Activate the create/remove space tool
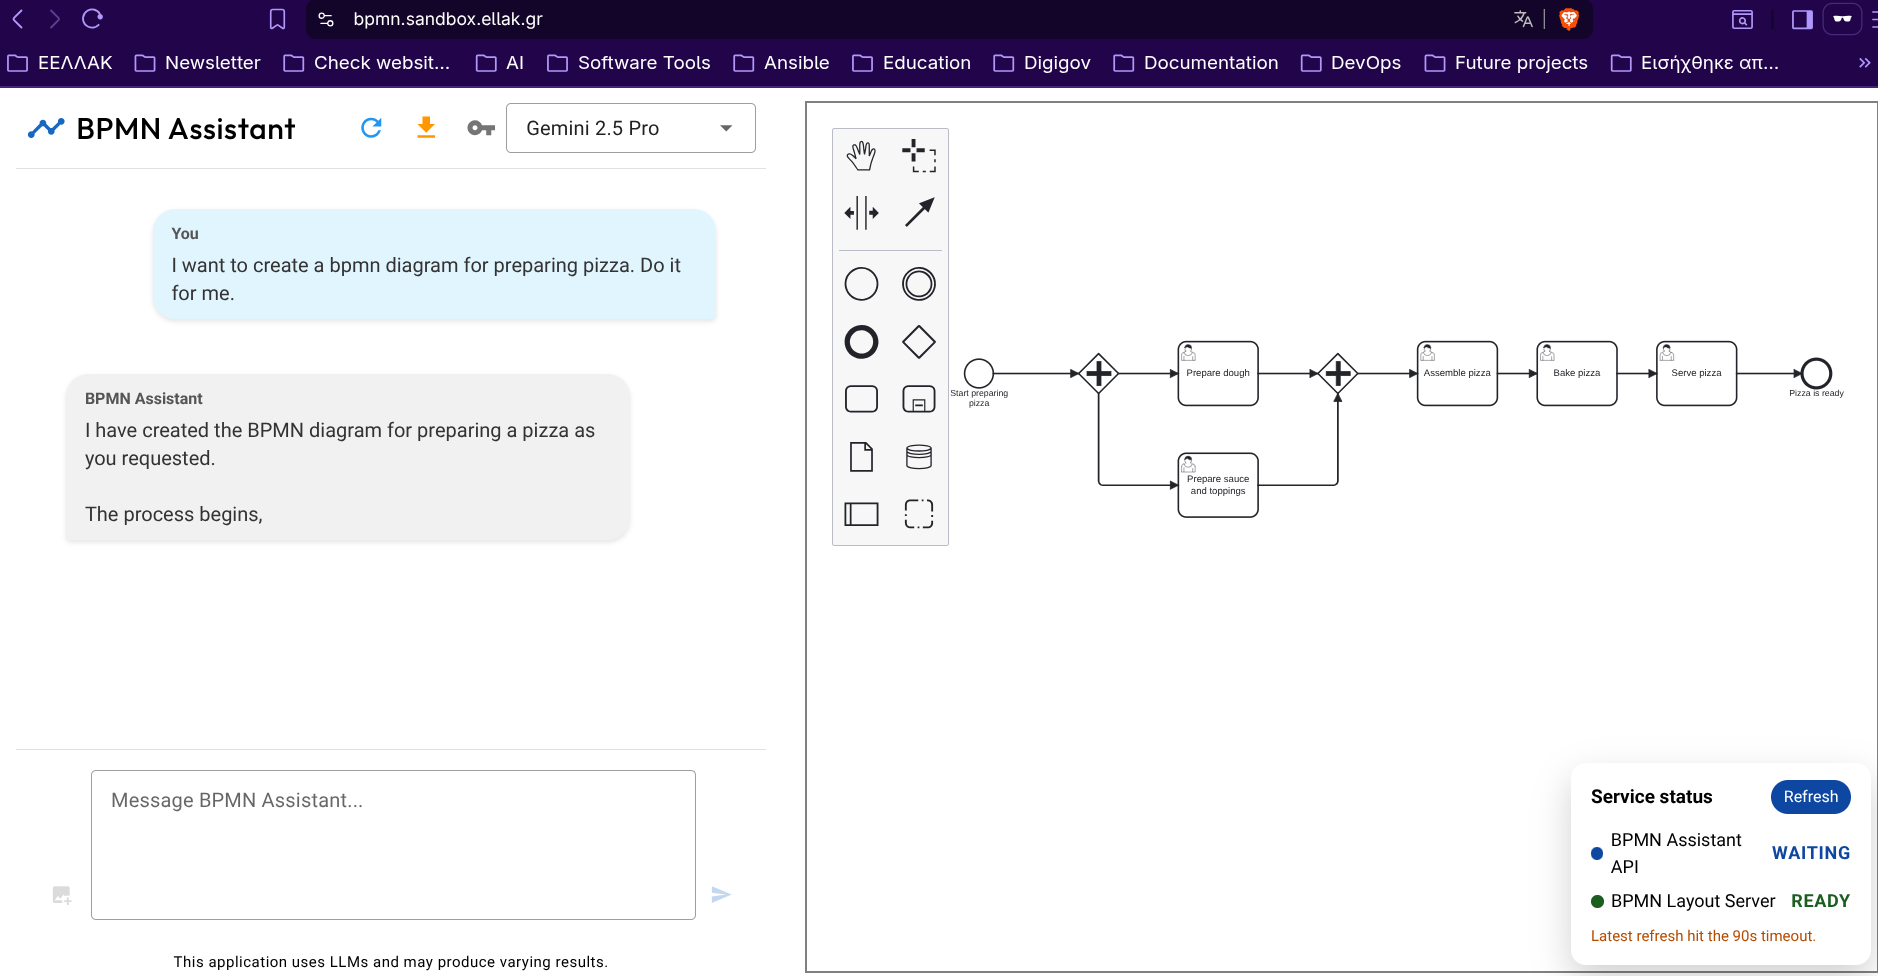The image size is (1878, 976). coord(861,213)
